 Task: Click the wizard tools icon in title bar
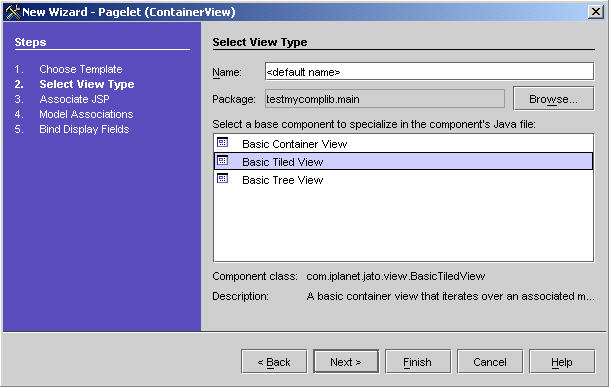coord(12,12)
